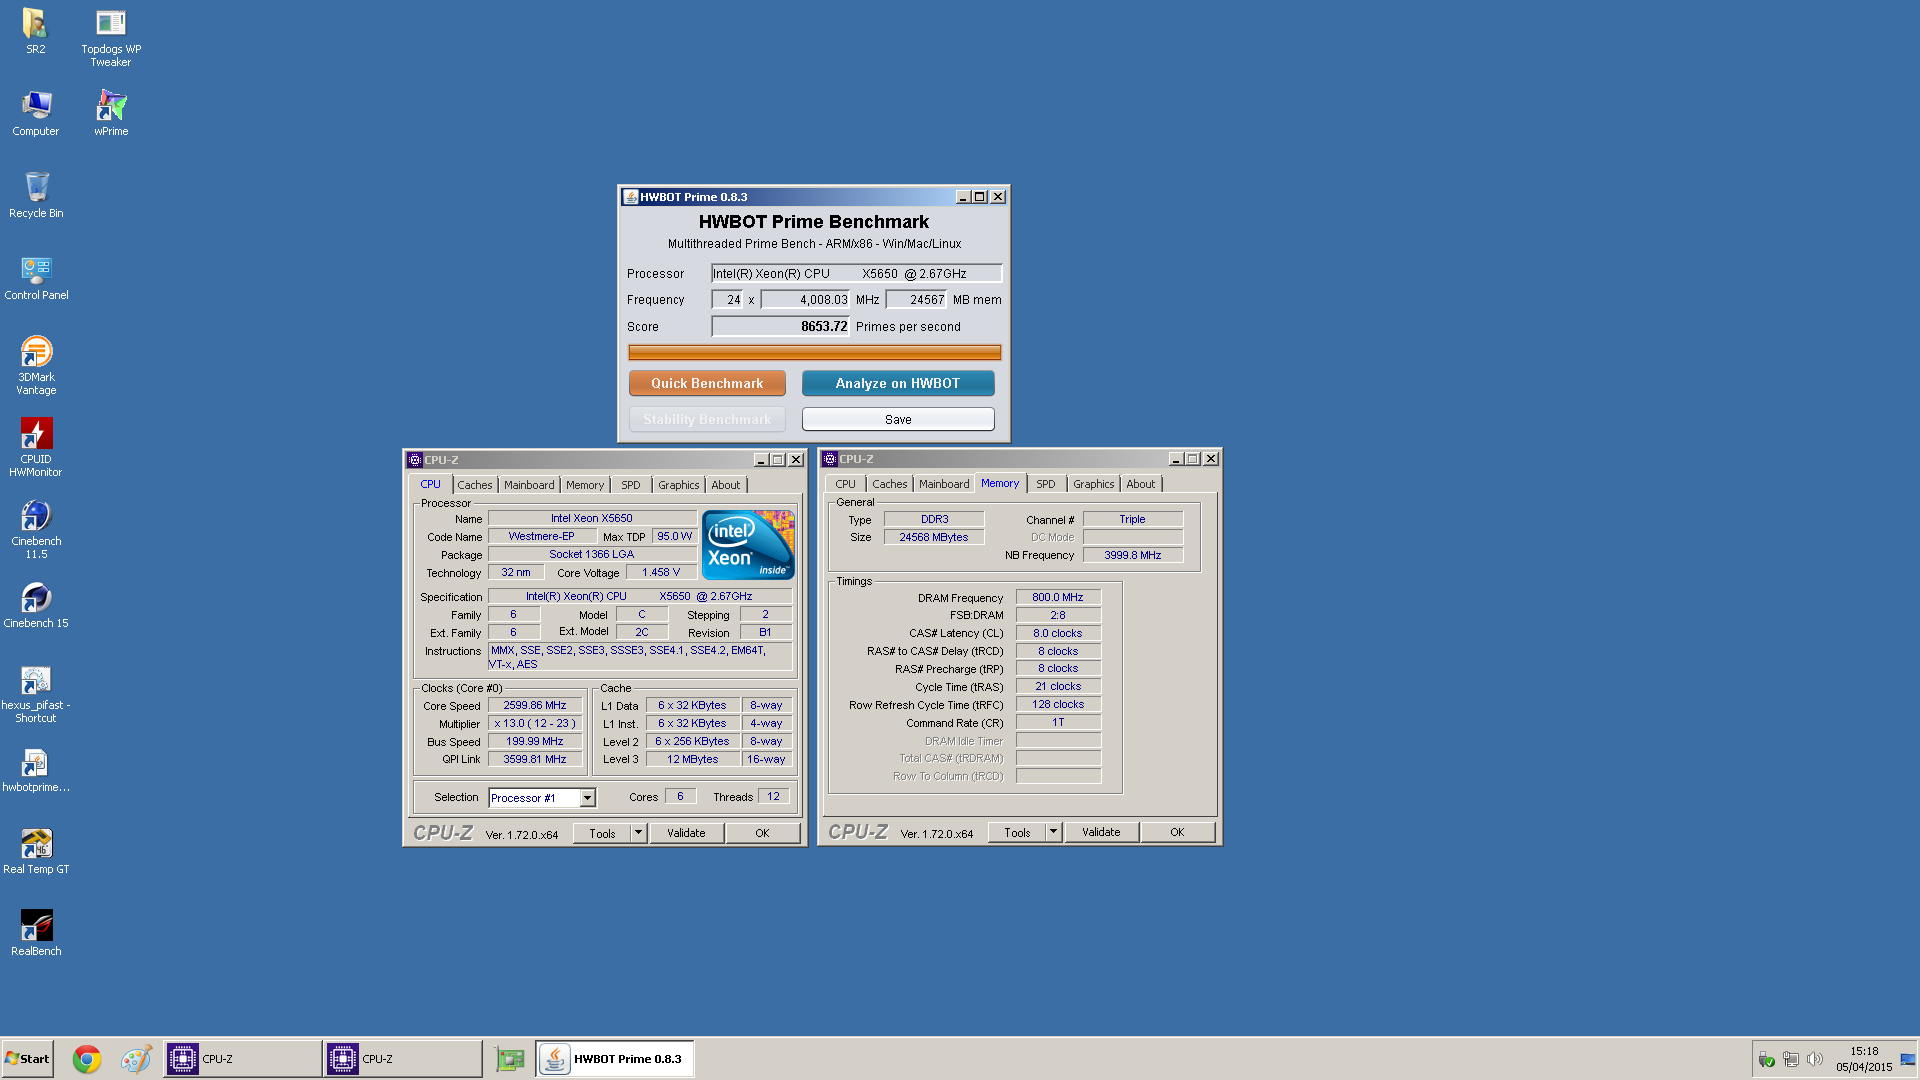1920x1080 pixels.
Task: Click the network tray icon
Action: pyautogui.click(x=1791, y=1059)
